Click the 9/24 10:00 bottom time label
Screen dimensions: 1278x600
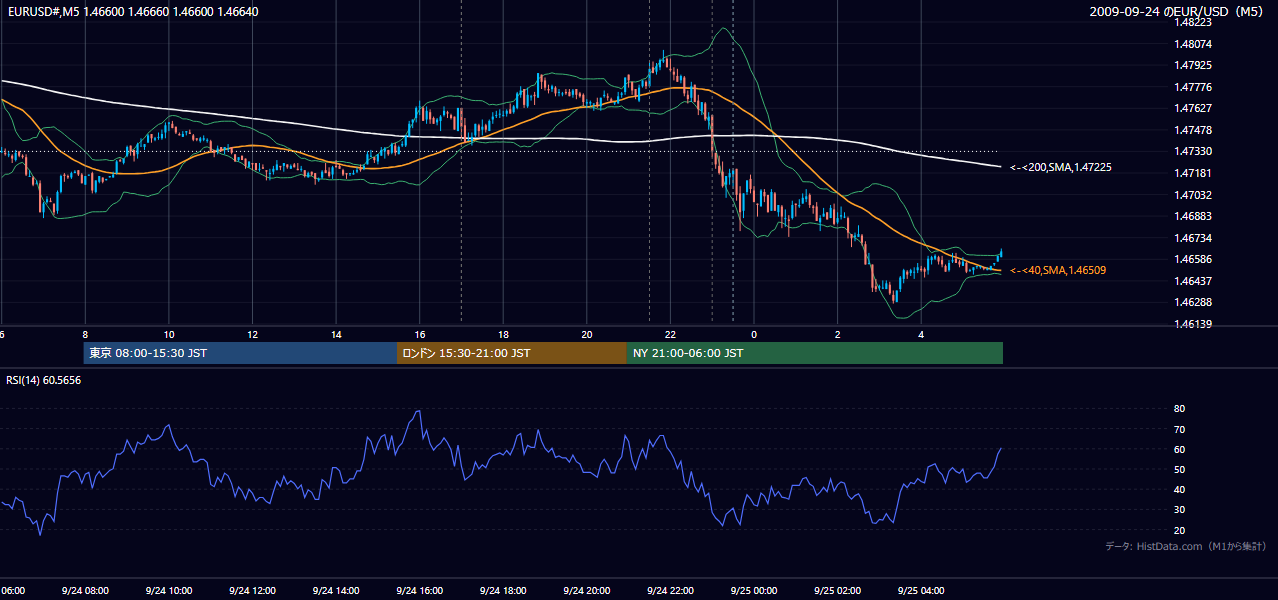click(169, 591)
